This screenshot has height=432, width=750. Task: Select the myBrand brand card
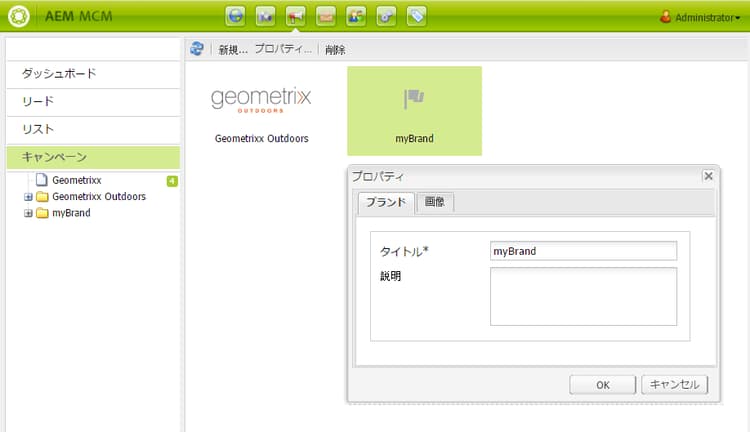[414, 111]
